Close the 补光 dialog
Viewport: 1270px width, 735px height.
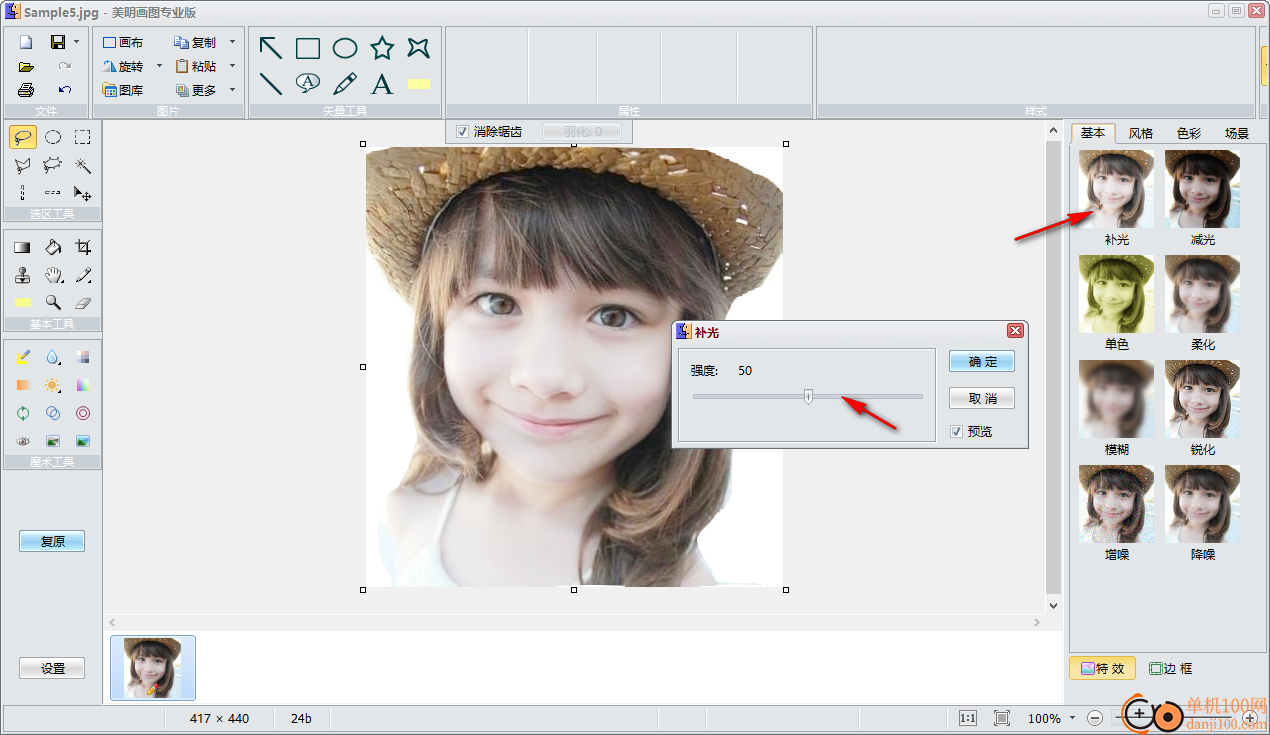click(1015, 331)
